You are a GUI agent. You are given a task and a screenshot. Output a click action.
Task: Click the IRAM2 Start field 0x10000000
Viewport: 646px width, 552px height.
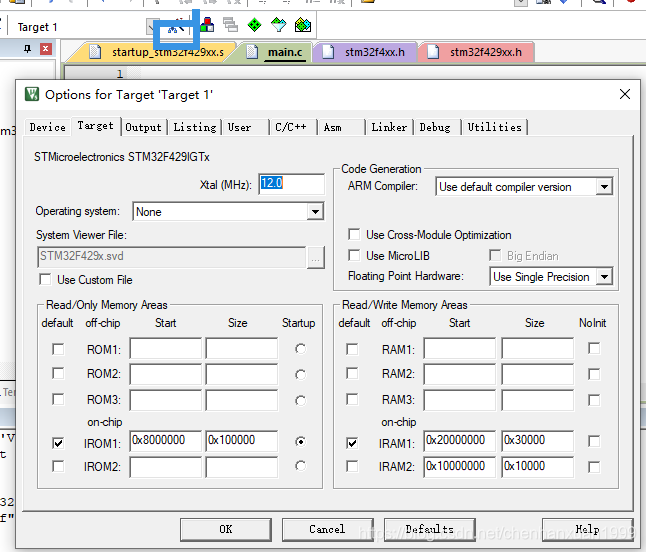pos(459,467)
